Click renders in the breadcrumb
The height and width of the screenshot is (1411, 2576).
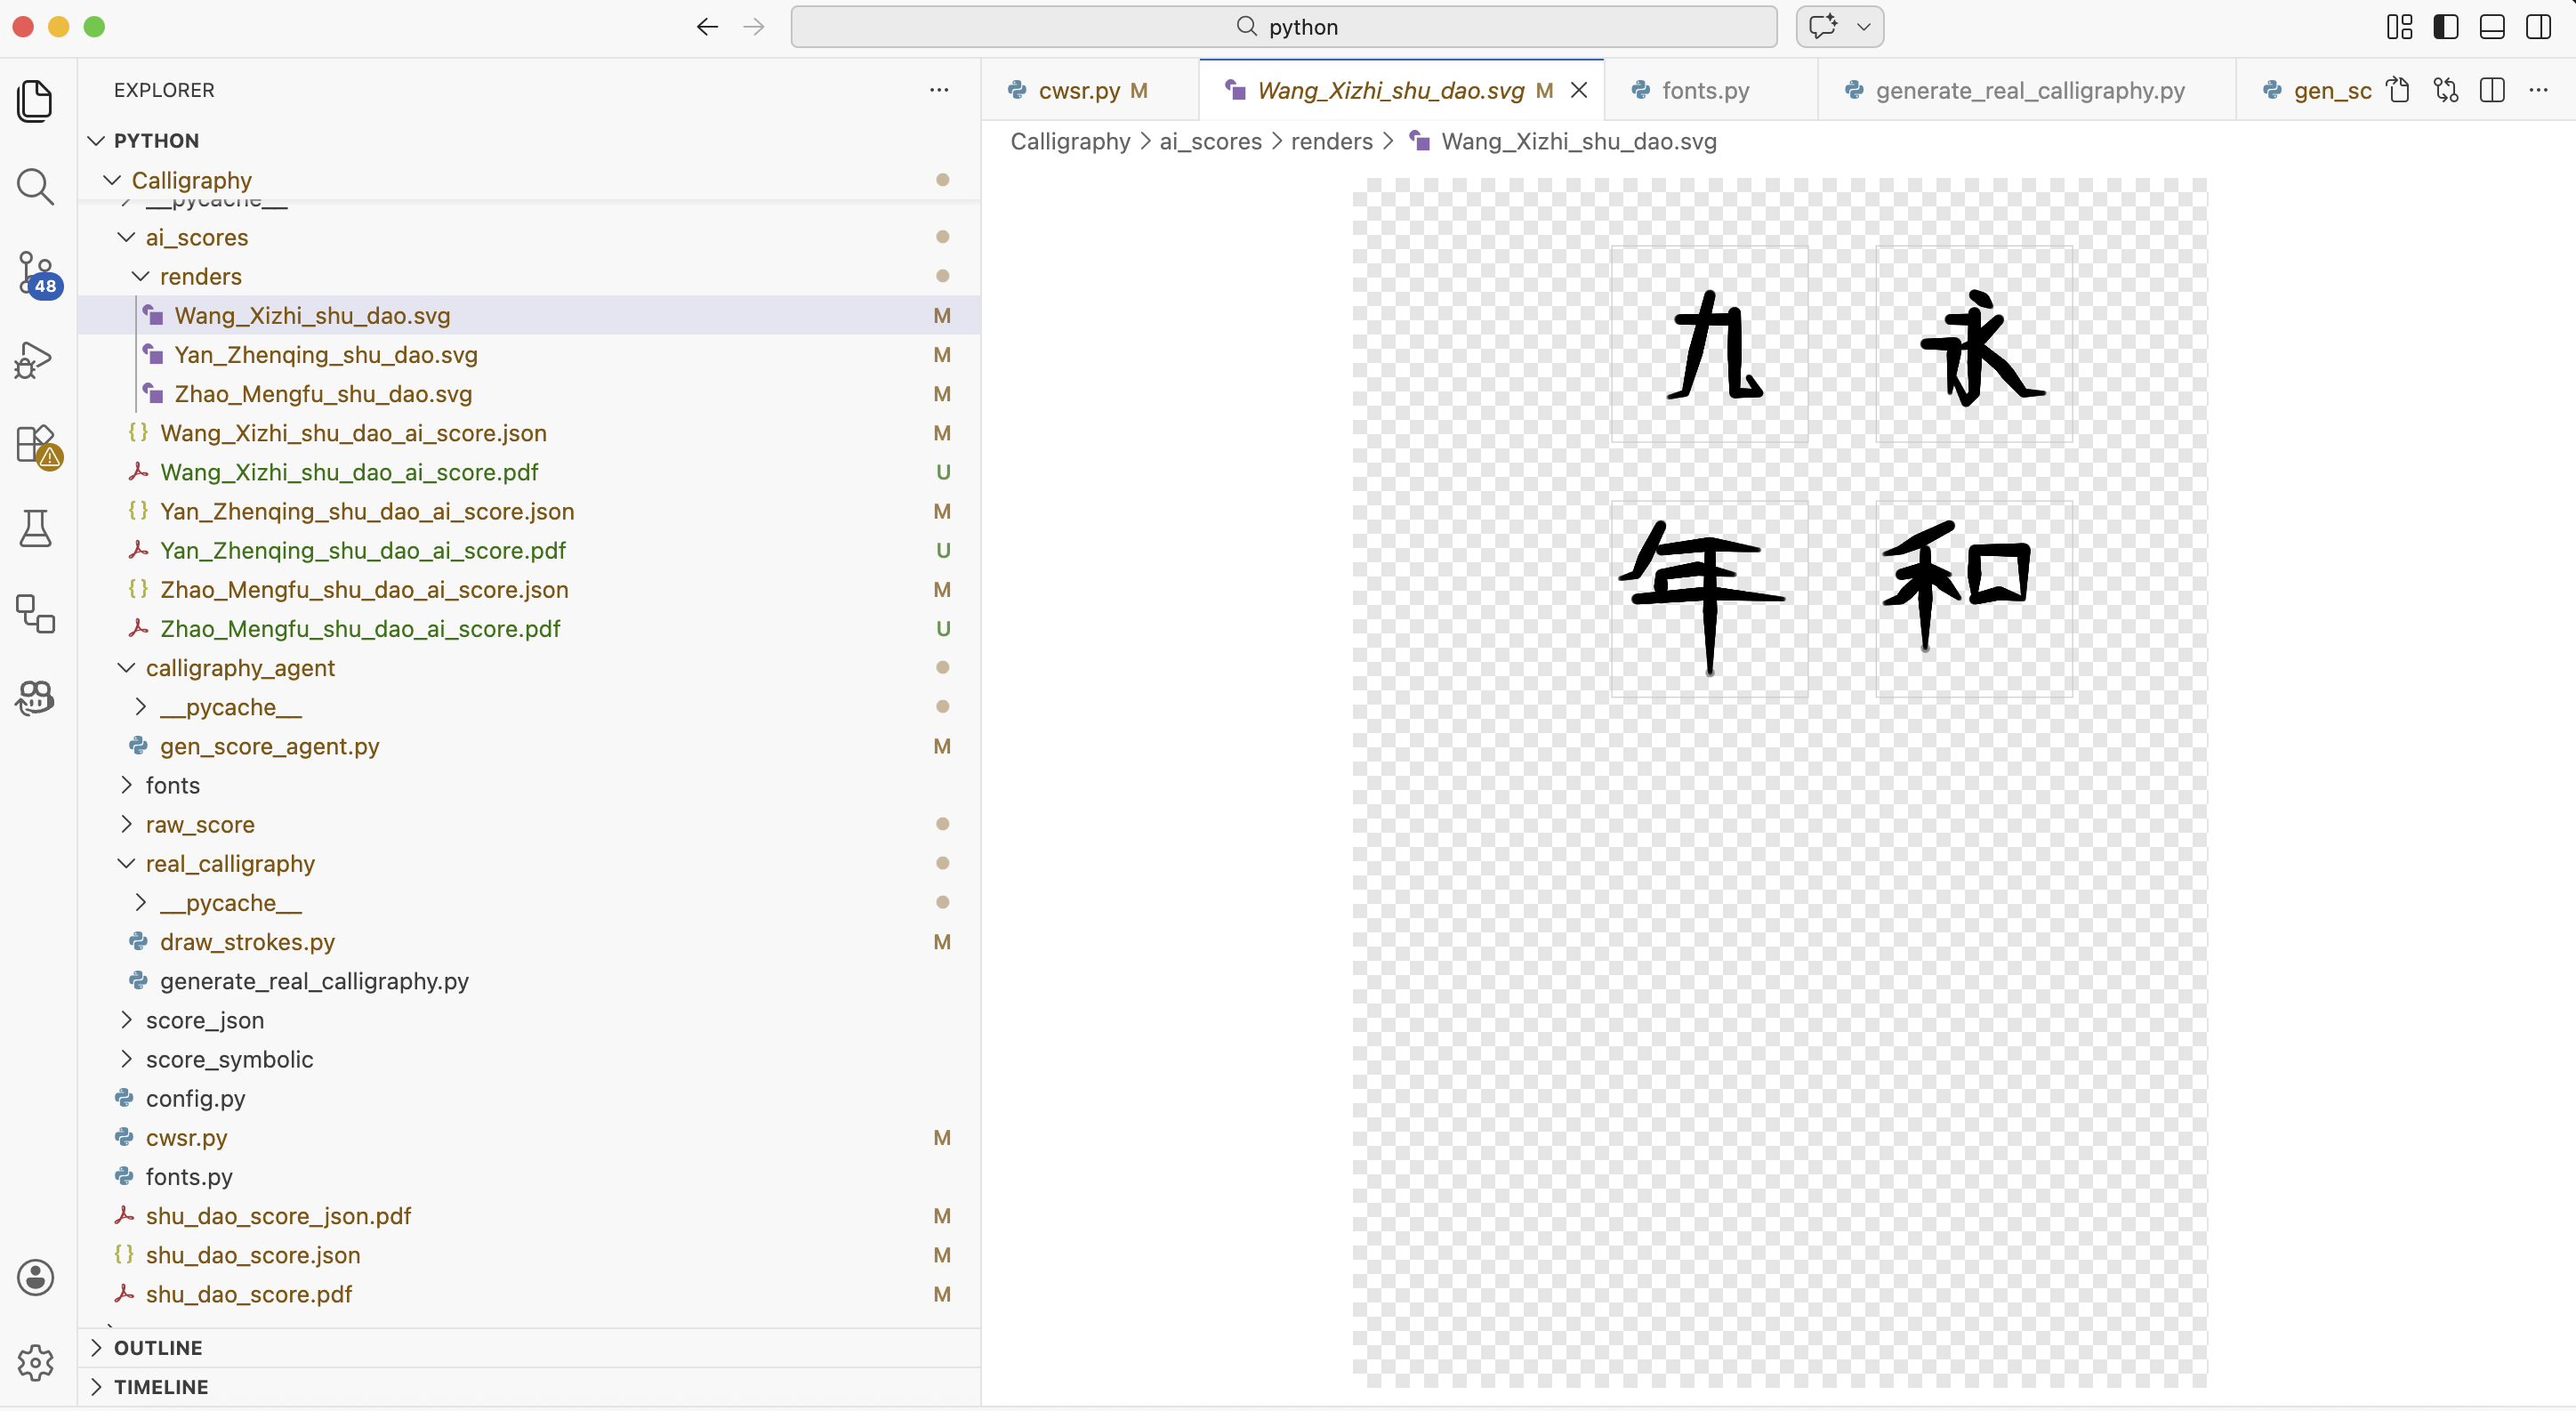coord(1331,141)
